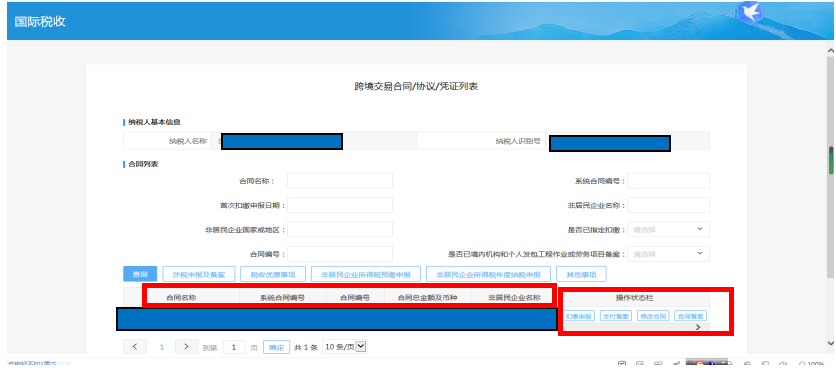
Task: Go to next page arrow in pagination
Action: tap(186, 346)
